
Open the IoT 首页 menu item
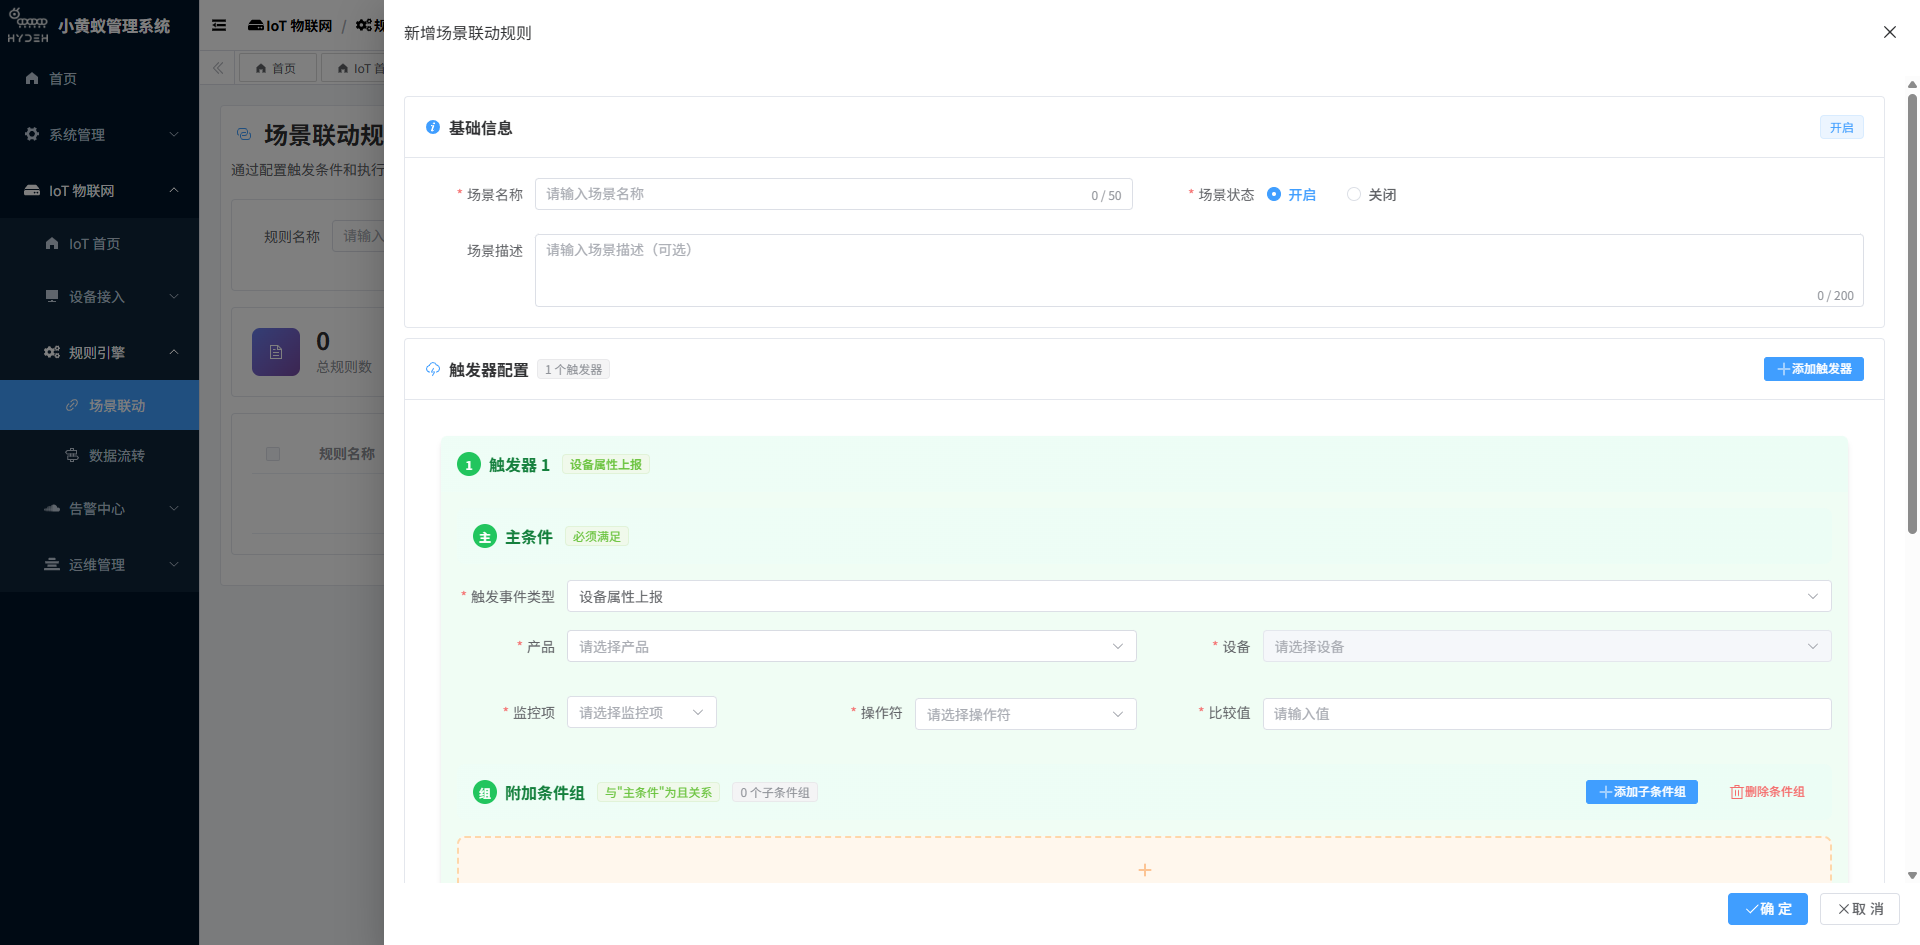99,243
